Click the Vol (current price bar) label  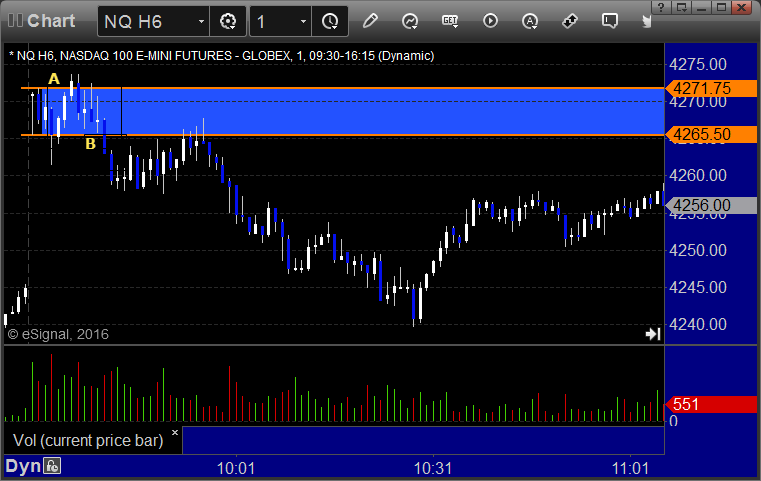[x=88, y=440]
